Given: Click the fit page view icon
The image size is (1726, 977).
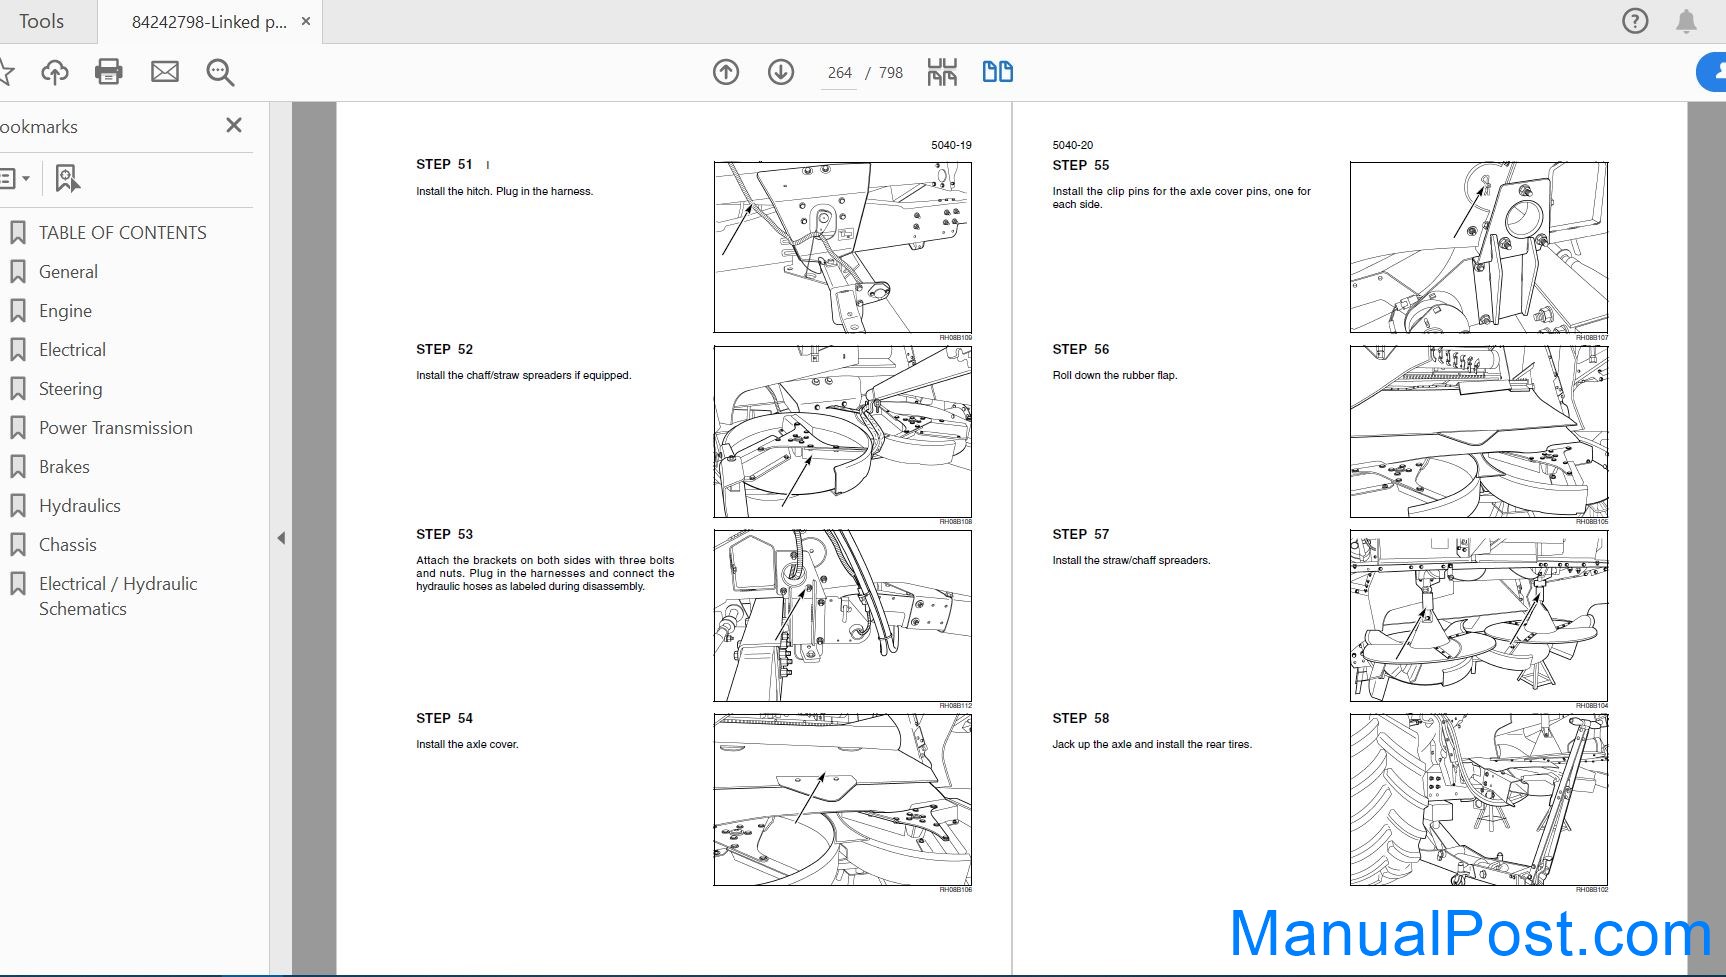Looking at the screenshot, I should click(942, 72).
